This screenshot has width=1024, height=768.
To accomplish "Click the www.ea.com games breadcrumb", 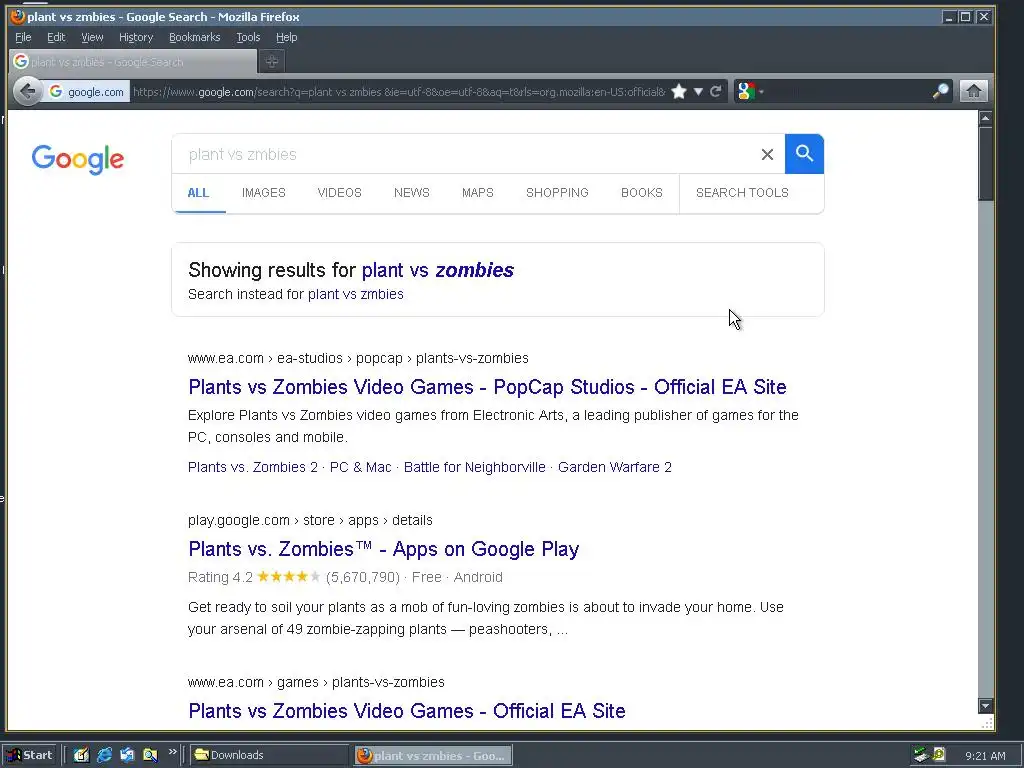I will (316, 682).
